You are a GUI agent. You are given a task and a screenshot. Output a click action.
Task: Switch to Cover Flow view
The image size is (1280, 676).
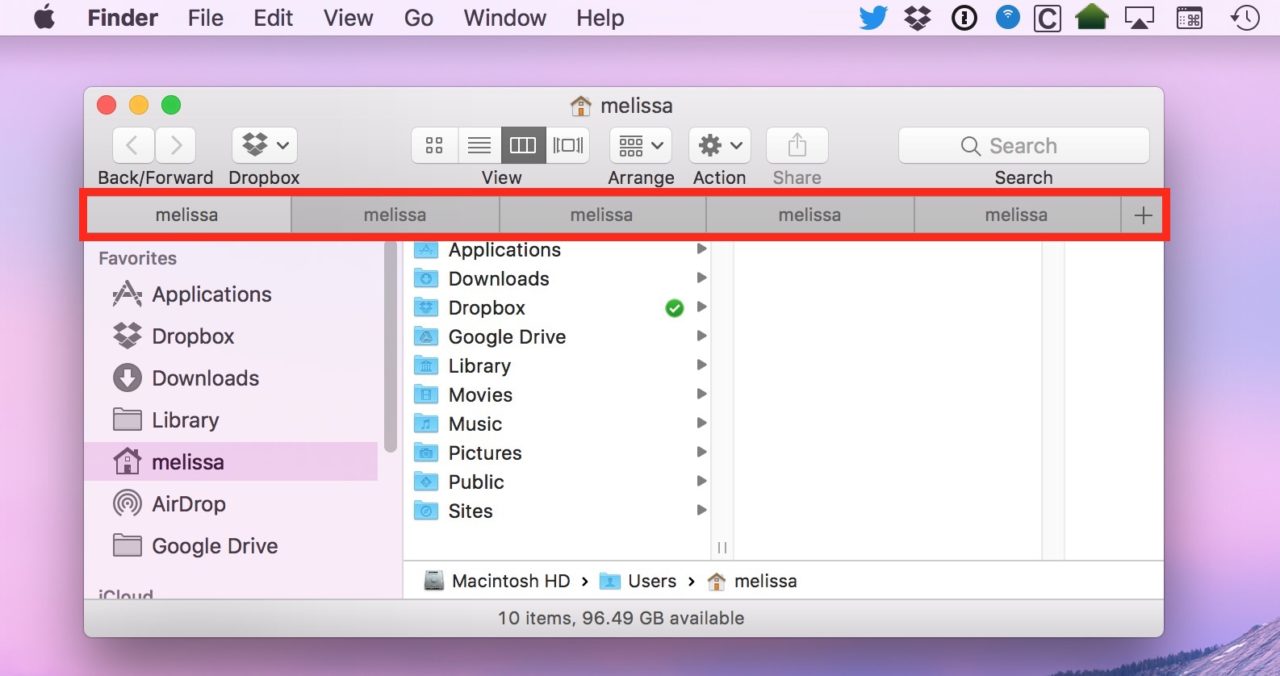tap(567, 145)
